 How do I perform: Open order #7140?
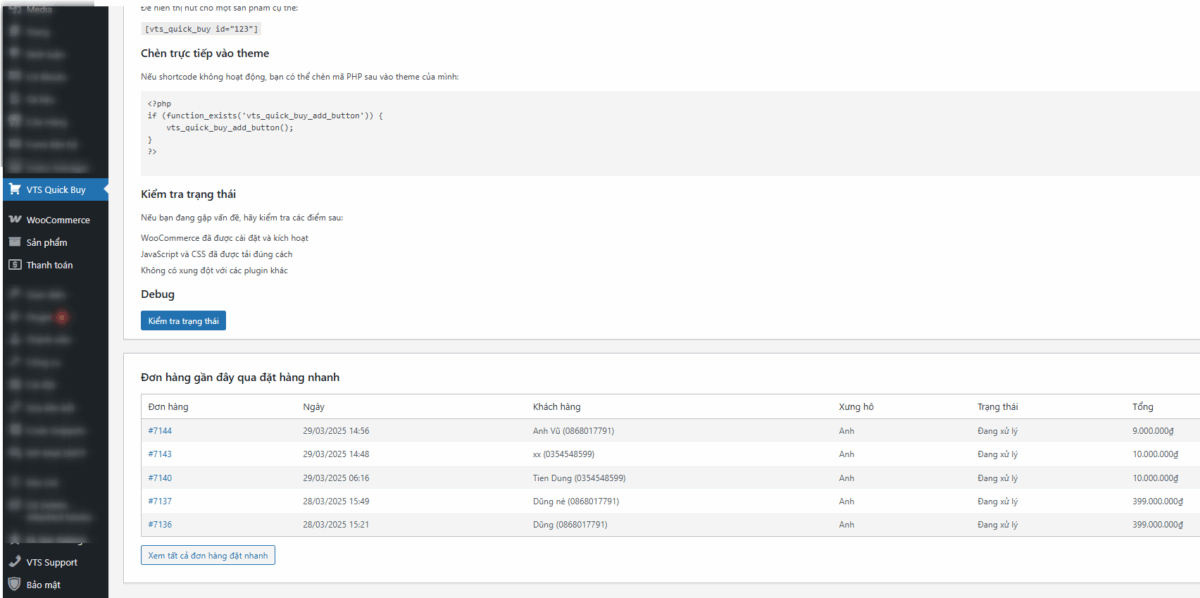tap(160, 478)
